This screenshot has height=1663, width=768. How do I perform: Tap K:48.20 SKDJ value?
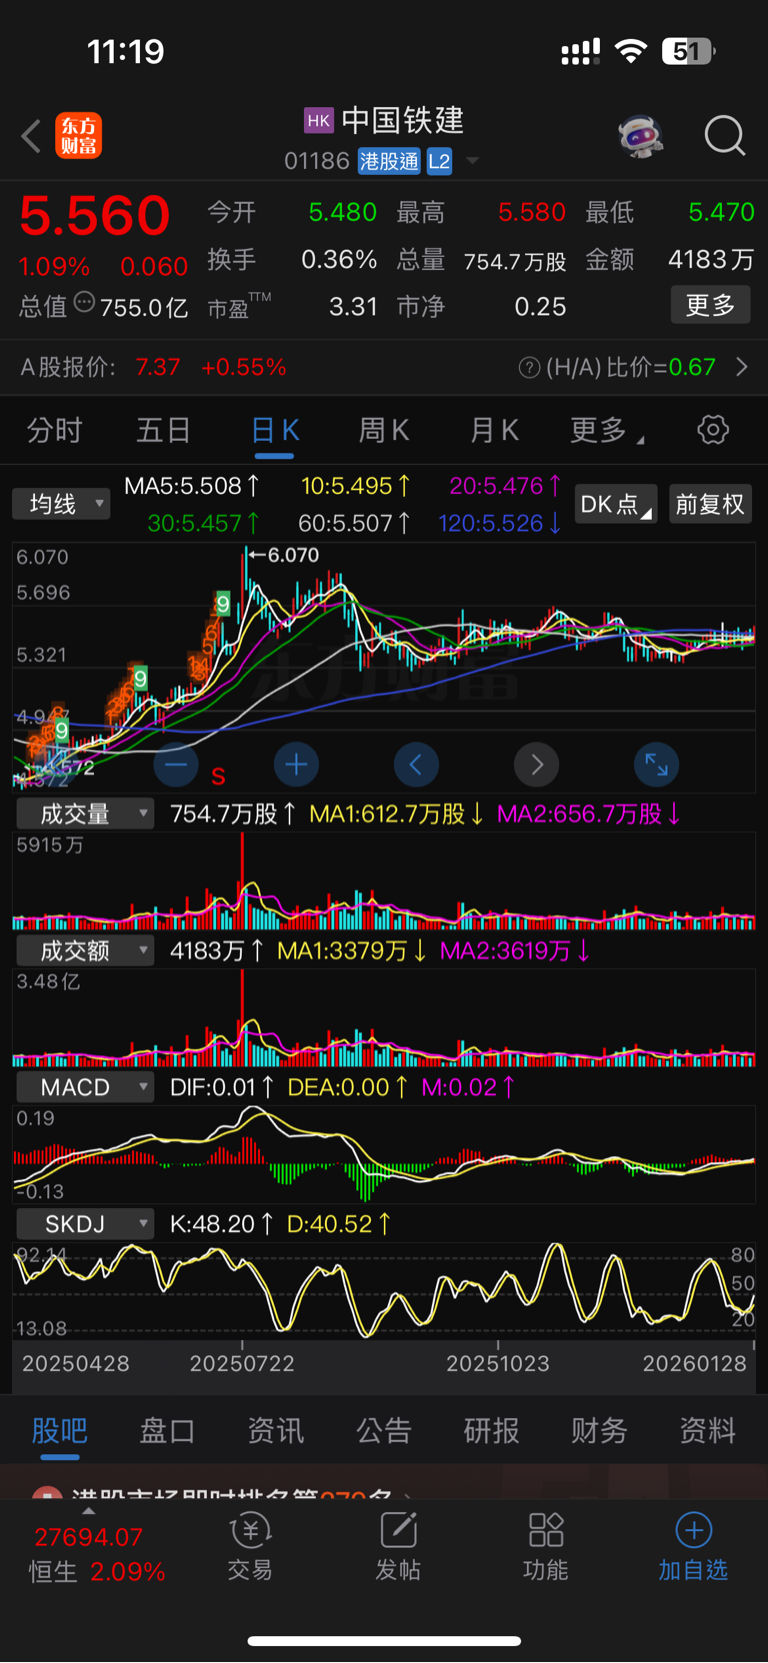(x=221, y=1224)
